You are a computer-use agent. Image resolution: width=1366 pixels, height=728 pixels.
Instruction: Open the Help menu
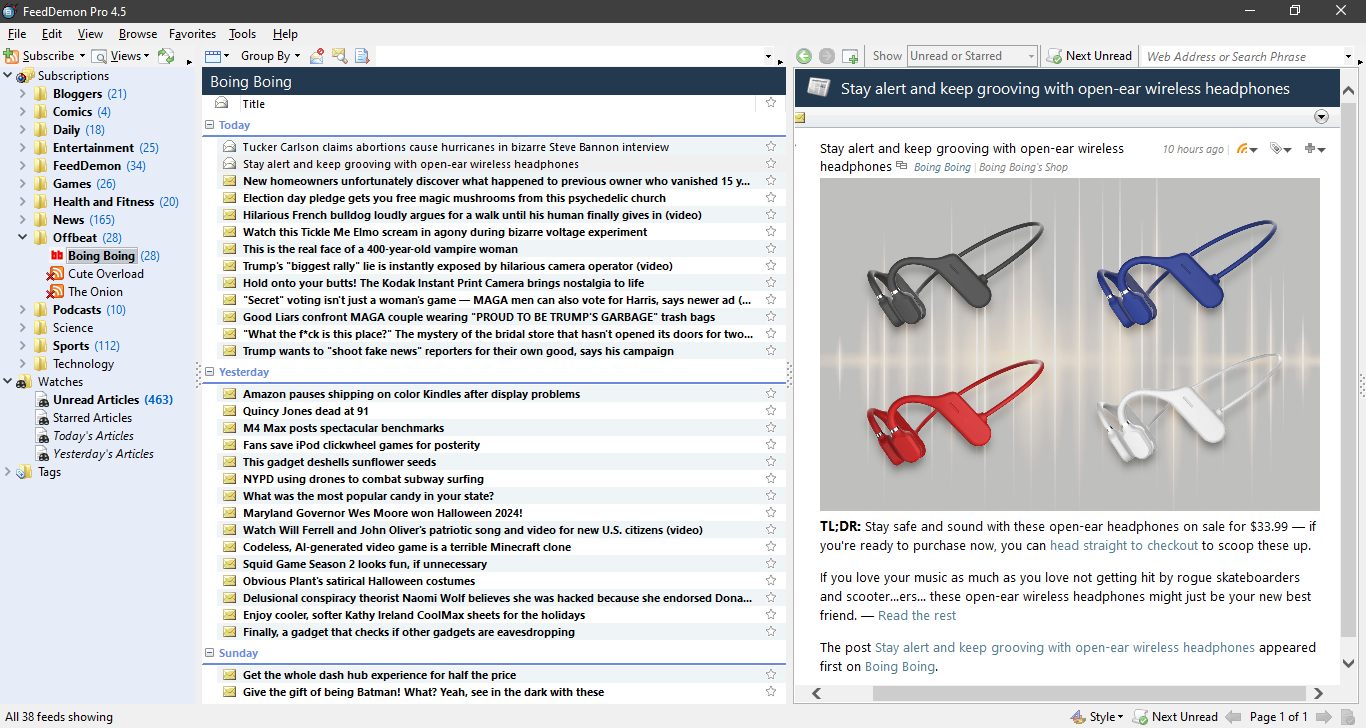point(285,34)
